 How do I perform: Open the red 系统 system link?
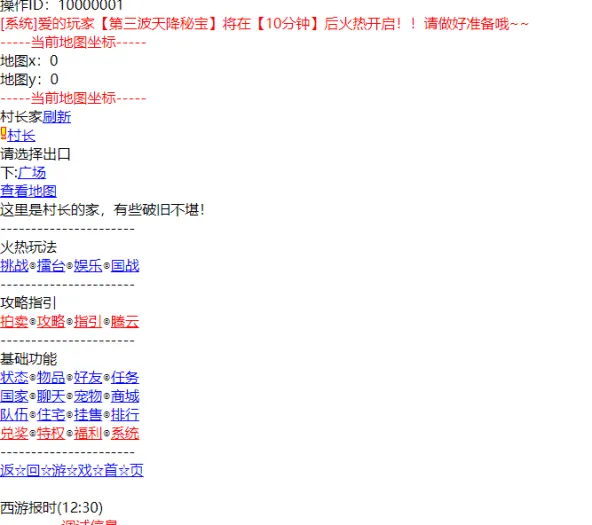pos(125,433)
